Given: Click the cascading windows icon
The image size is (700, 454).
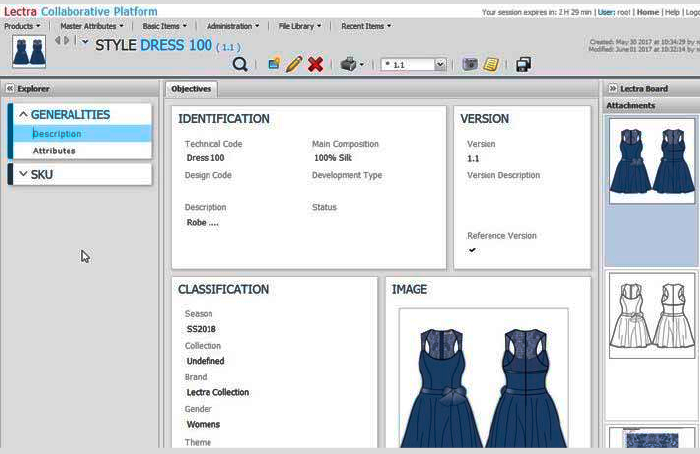Looking at the screenshot, I should (x=523, y=65).
